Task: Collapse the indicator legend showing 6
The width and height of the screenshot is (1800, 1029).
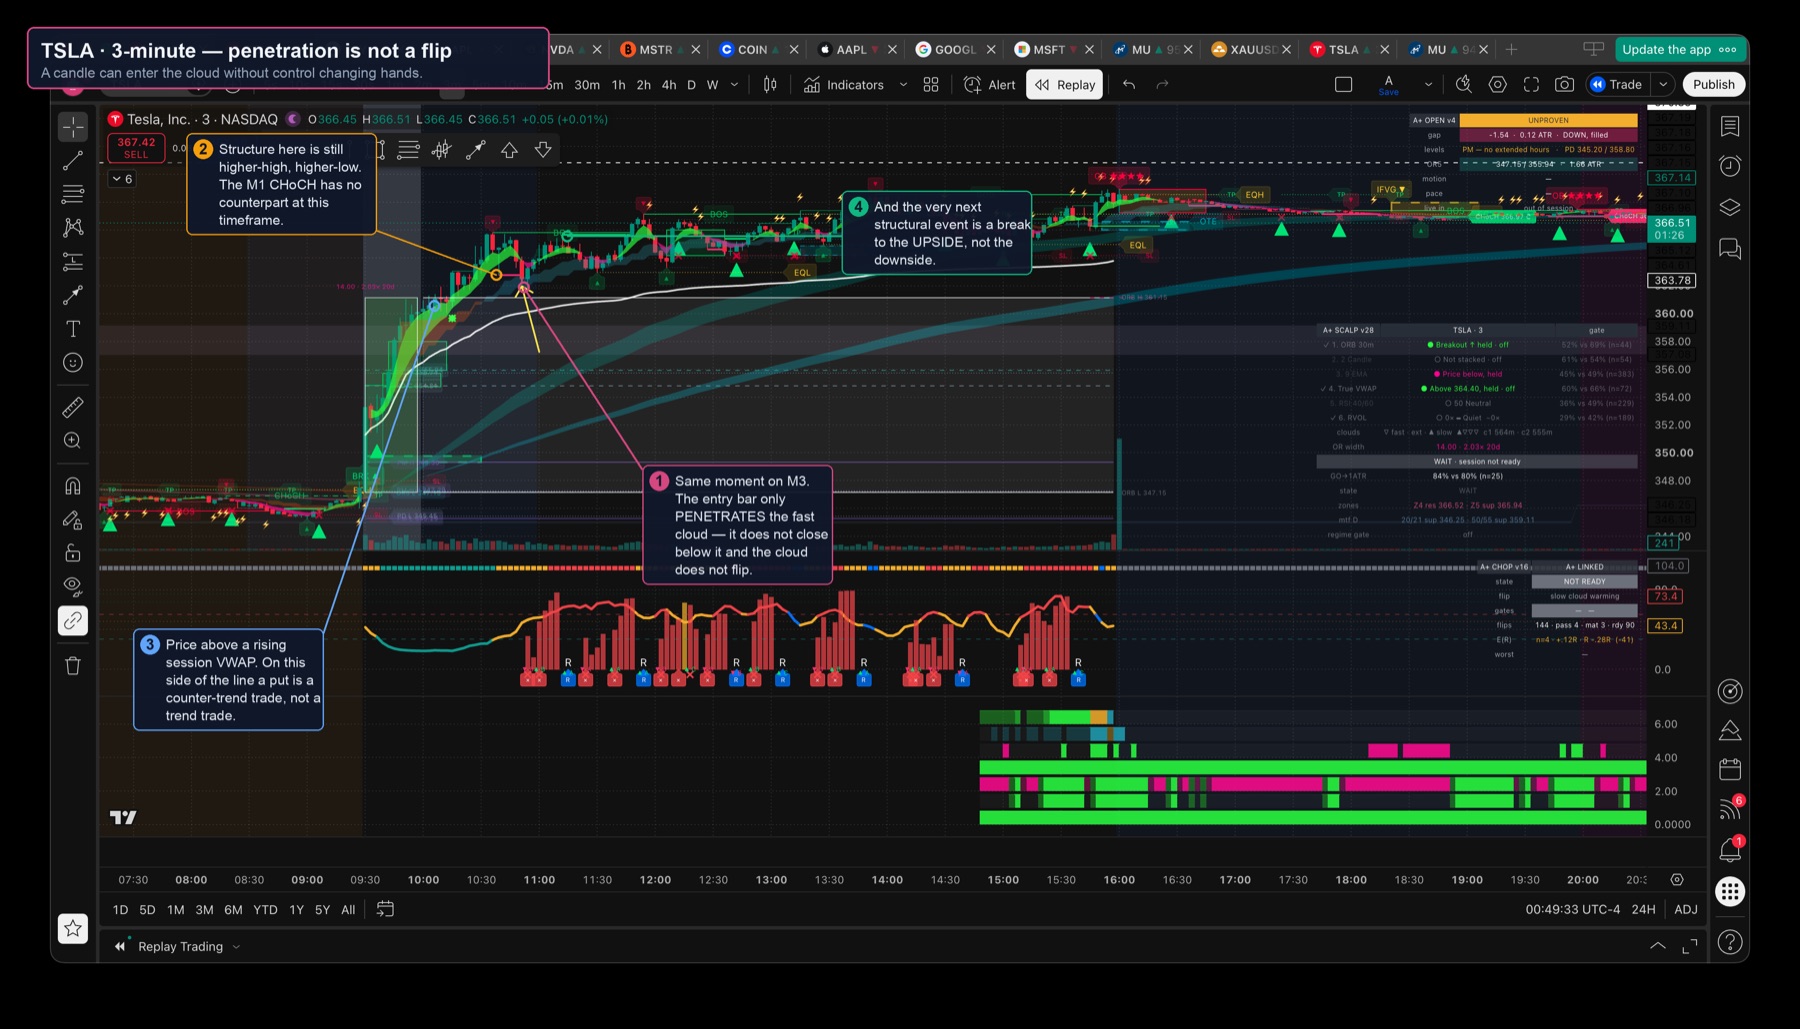Action: 122,179
